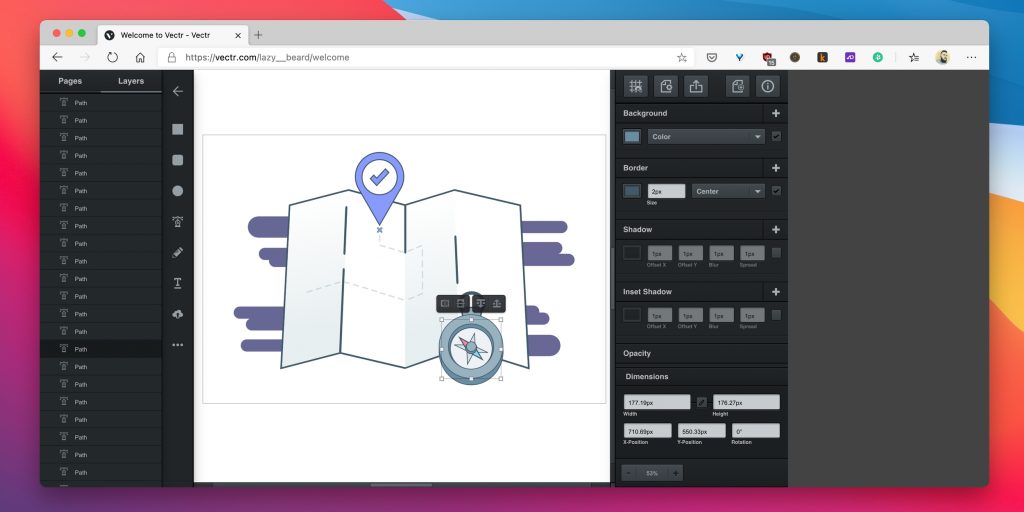Toggle the grid snapping icon
The image size is (1024, 512).
click(x=635, y=86)
